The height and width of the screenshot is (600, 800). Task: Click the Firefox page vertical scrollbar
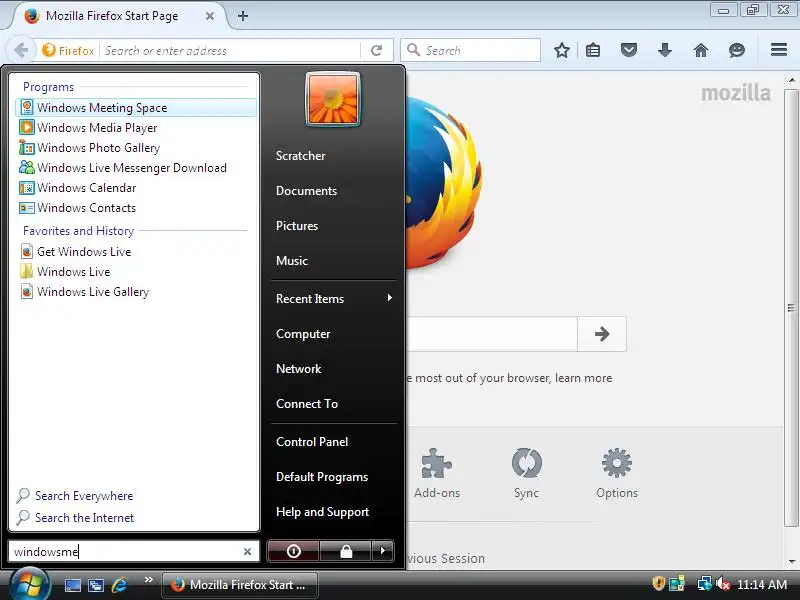791,308
